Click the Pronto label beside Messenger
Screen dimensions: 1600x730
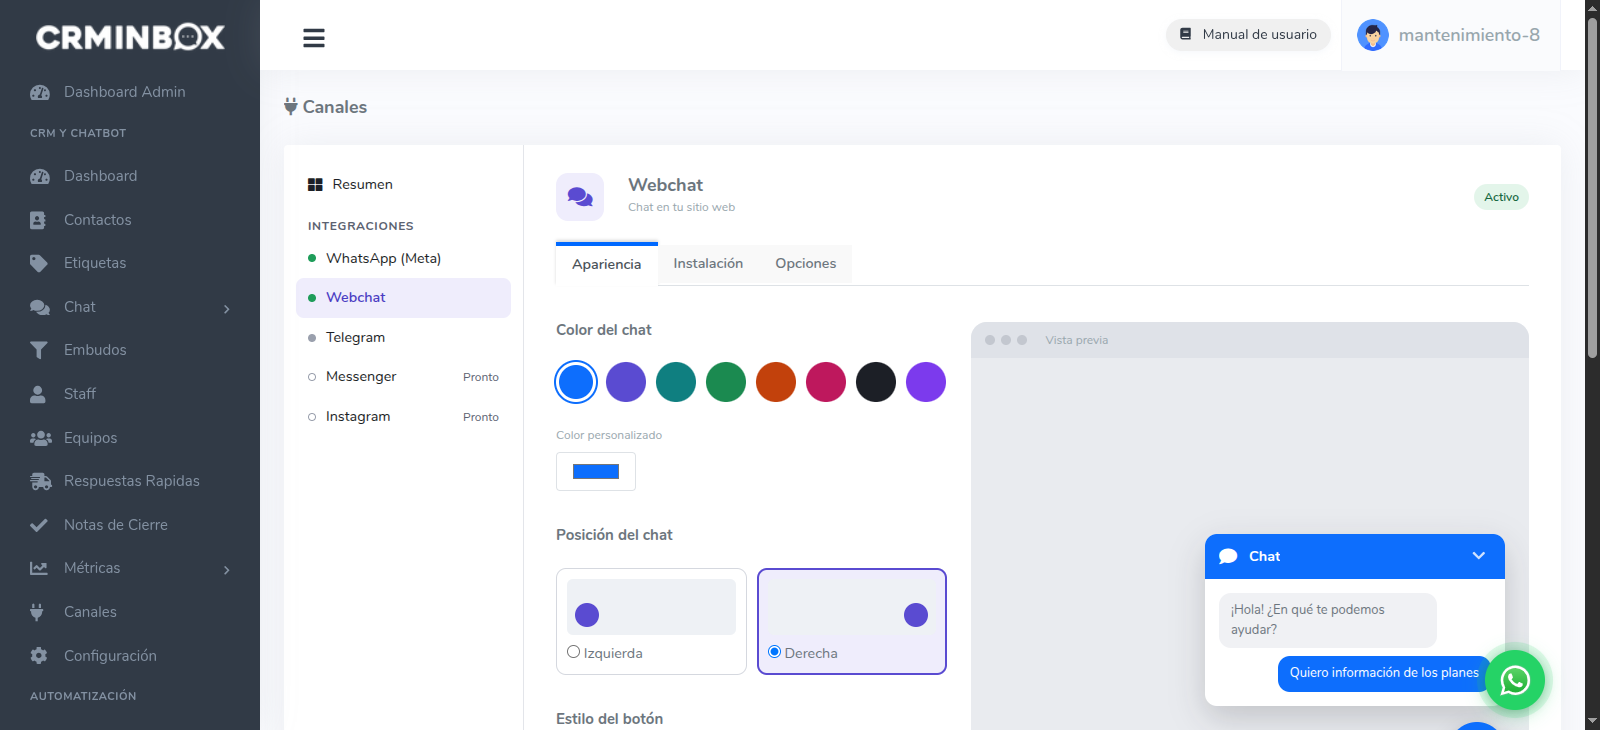[x=481, y=377]
